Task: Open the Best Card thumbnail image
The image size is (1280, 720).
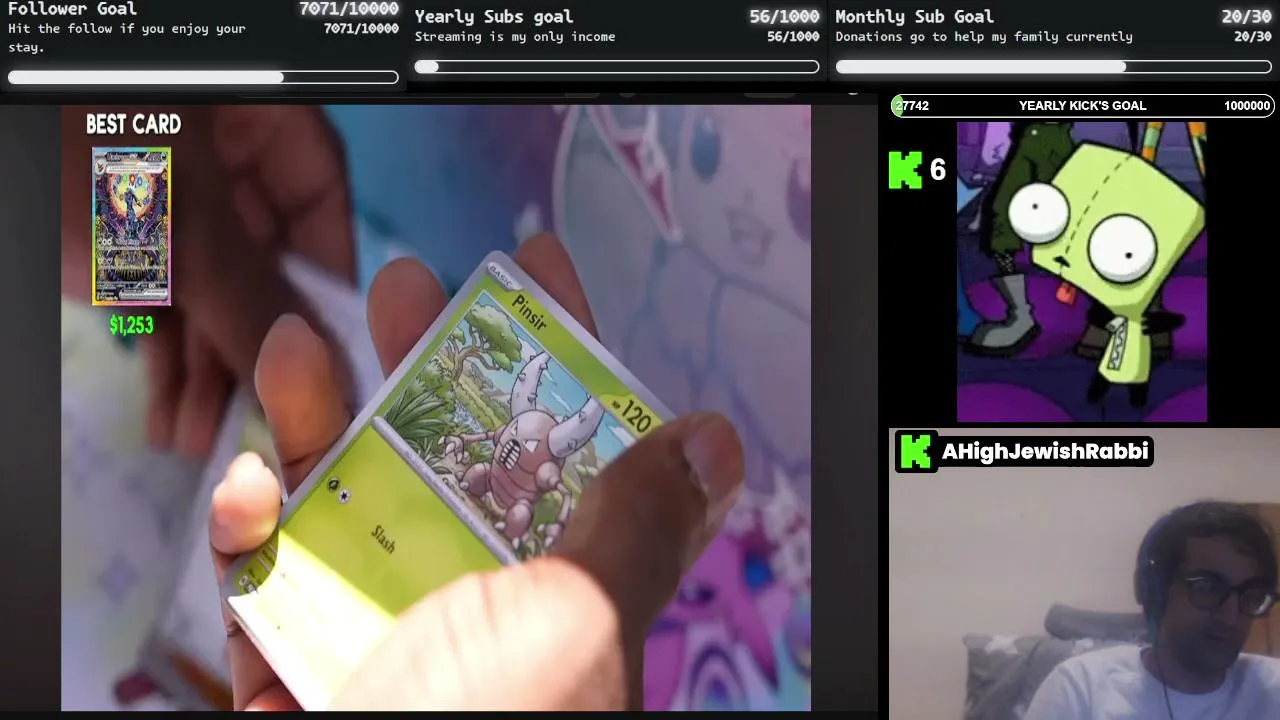Action: click(x=131, y=226)
